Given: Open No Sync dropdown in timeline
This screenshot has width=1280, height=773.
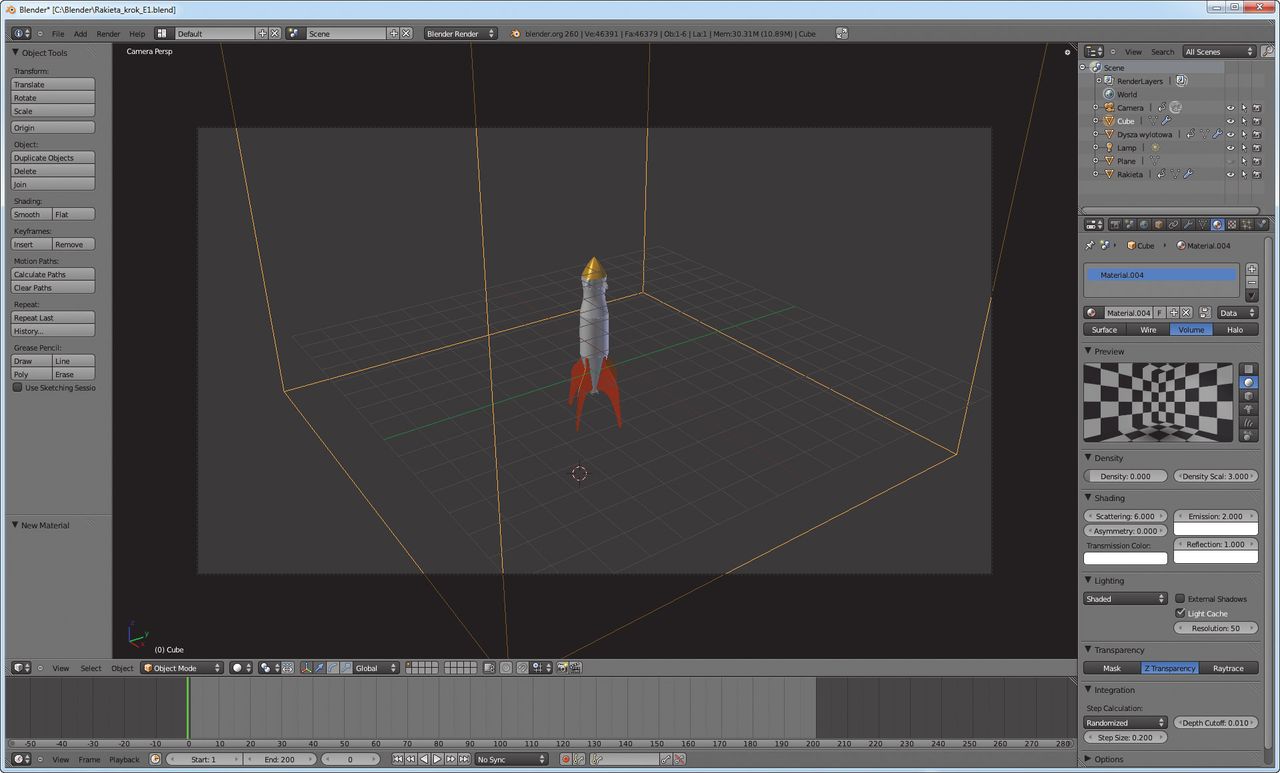Looking at the screenshot, I should pyautogui.click(x=511, y=759).
